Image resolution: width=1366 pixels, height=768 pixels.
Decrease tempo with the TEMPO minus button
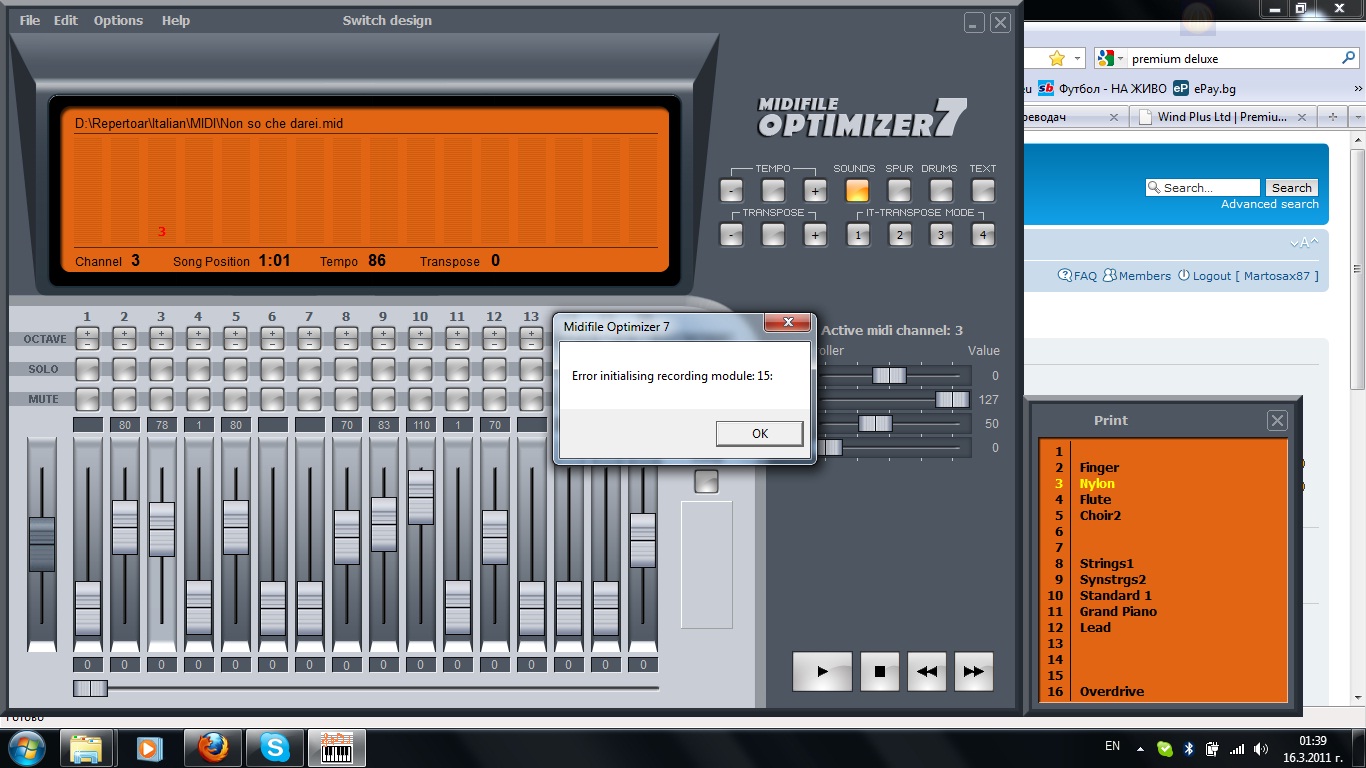coord(731,190)
